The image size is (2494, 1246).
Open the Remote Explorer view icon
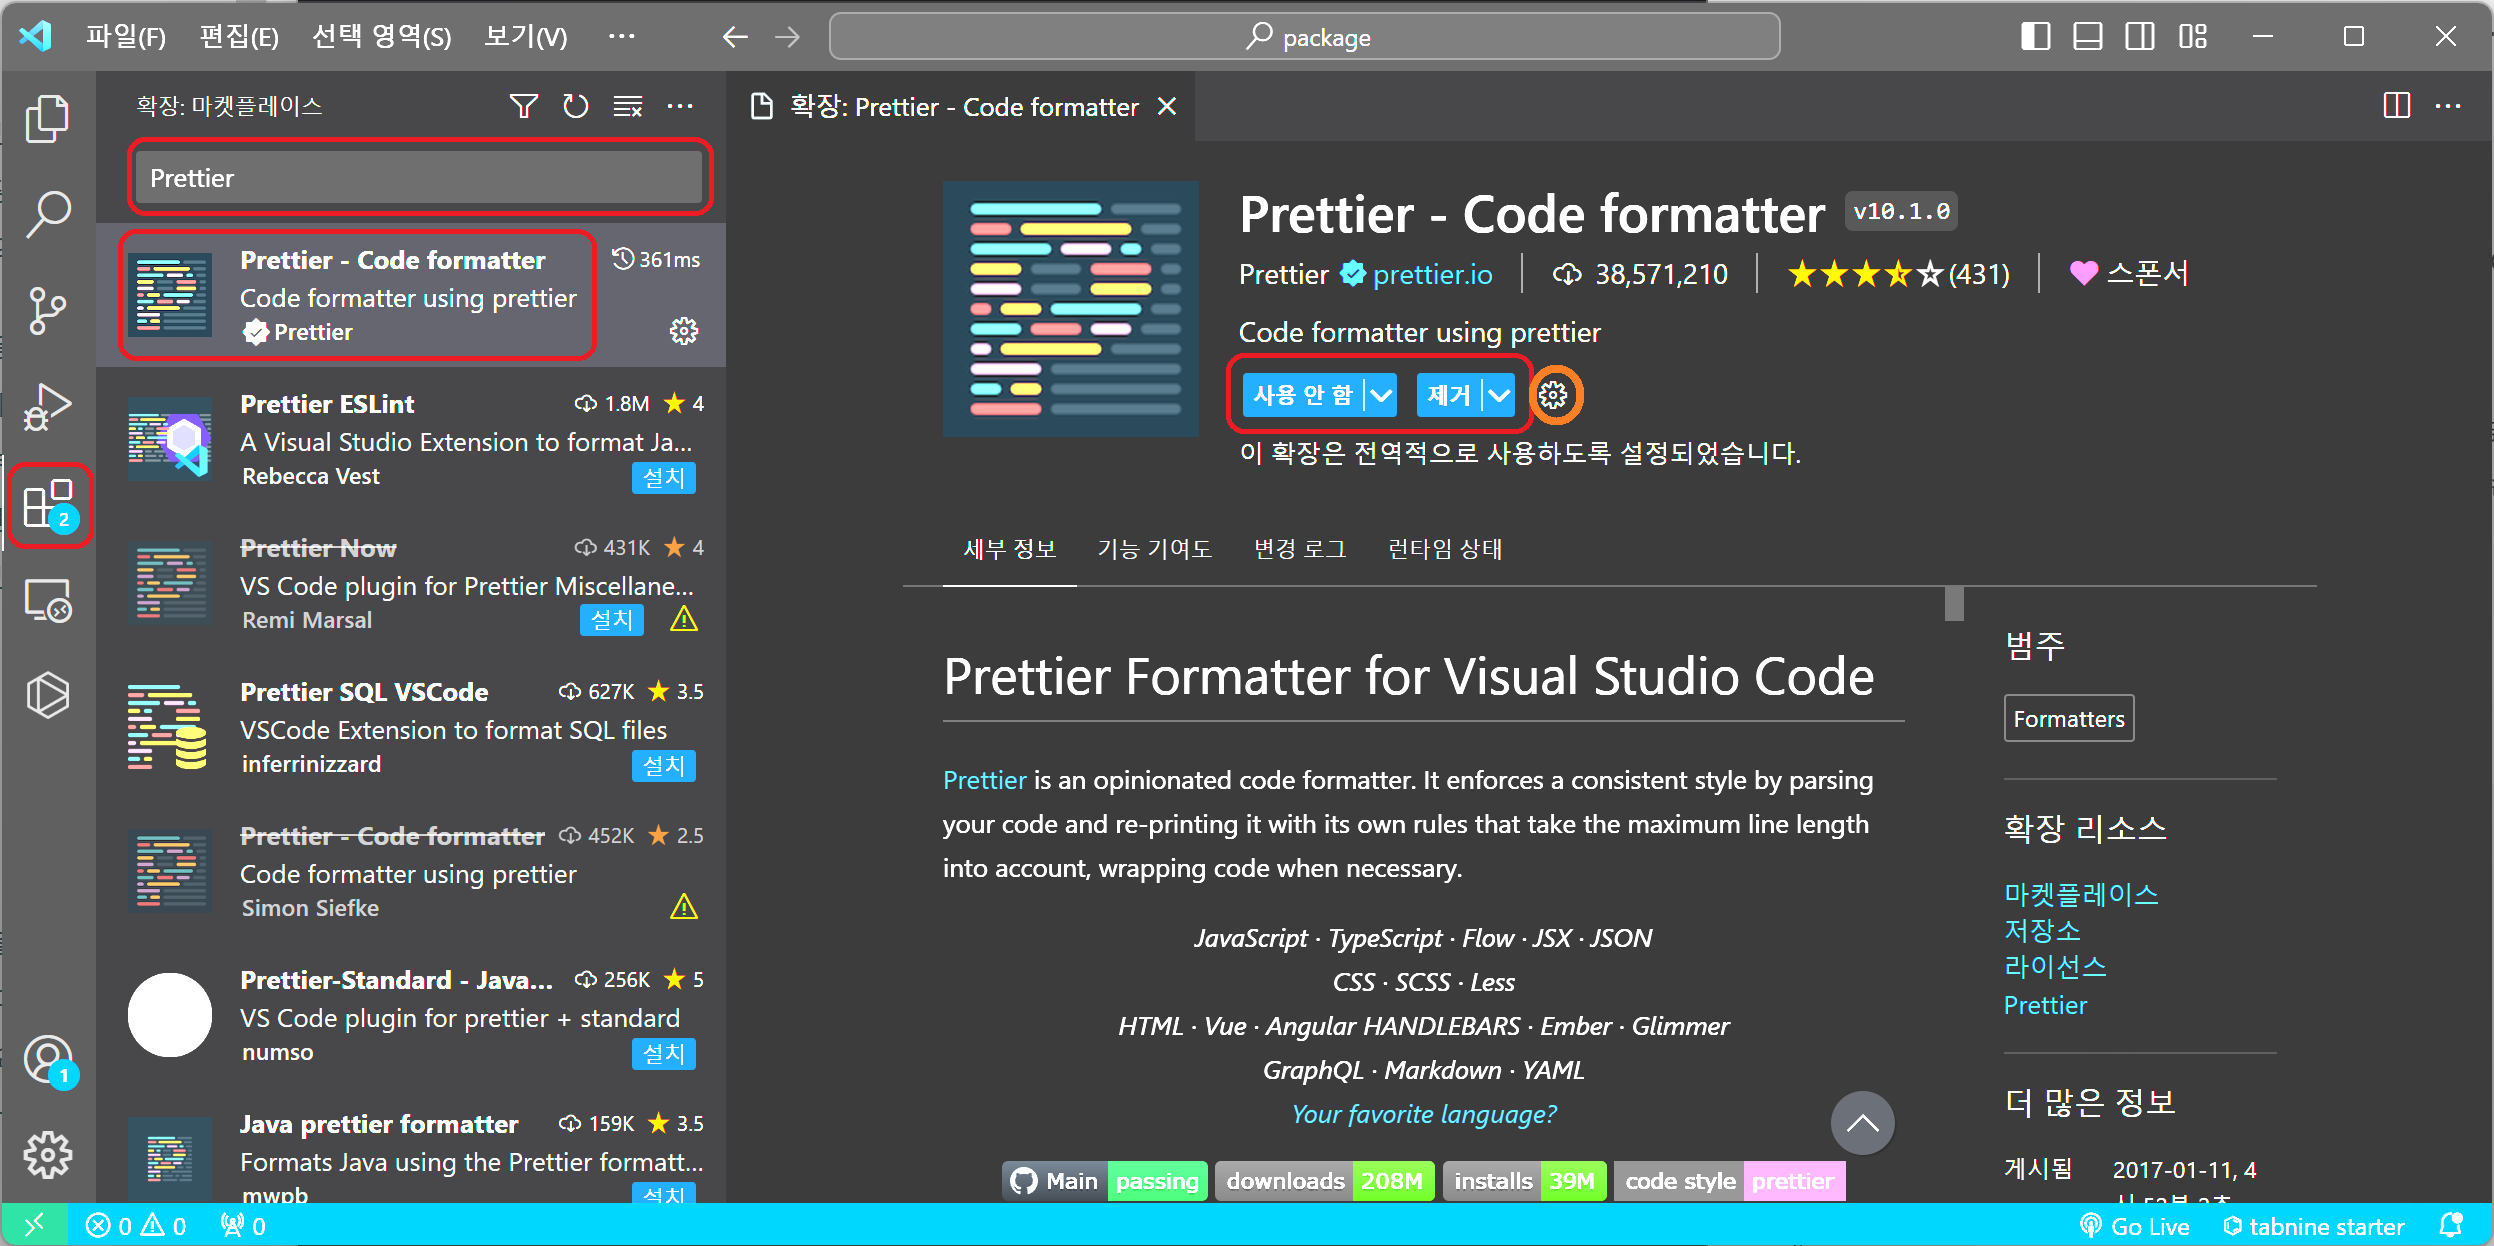click(x=47, y=601)
